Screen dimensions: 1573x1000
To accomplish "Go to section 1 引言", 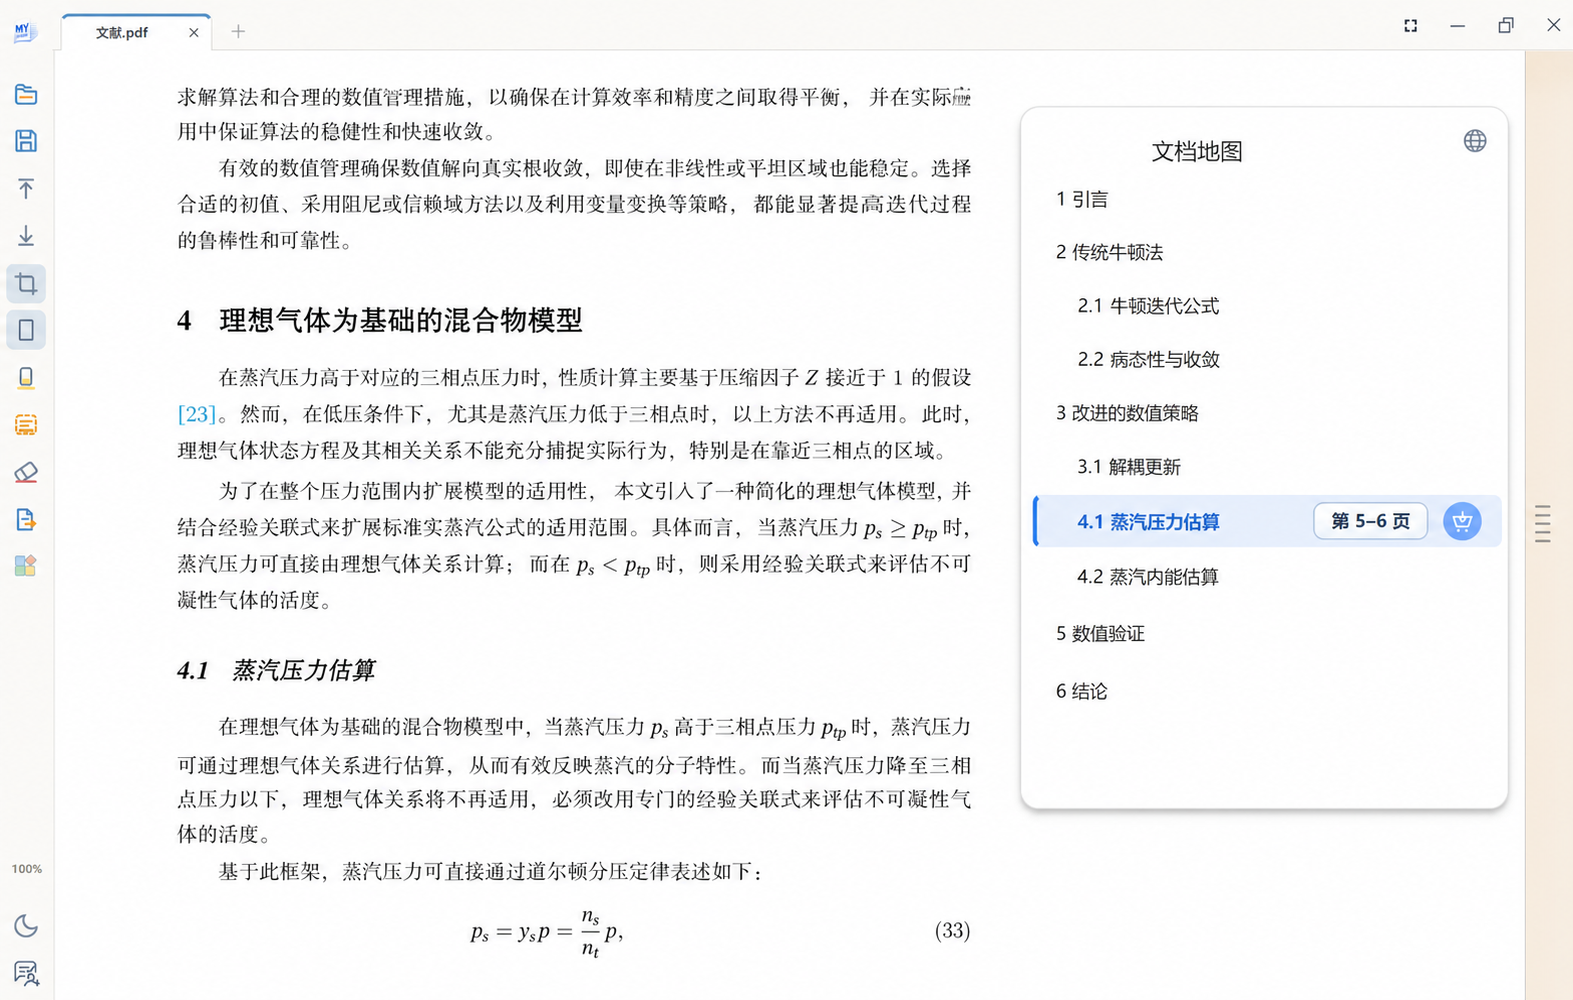I will [x=1082, y=199].
